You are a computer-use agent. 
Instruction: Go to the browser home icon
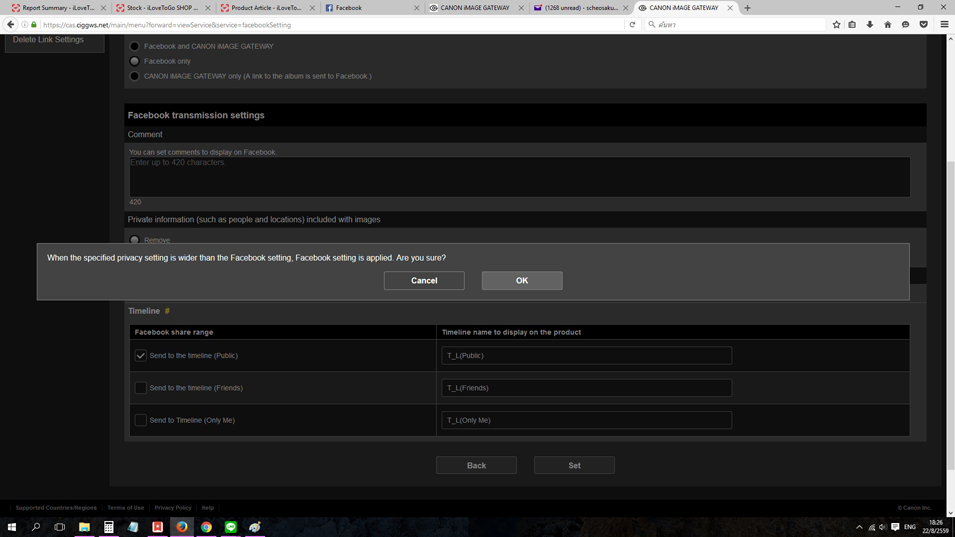(887, 25)
